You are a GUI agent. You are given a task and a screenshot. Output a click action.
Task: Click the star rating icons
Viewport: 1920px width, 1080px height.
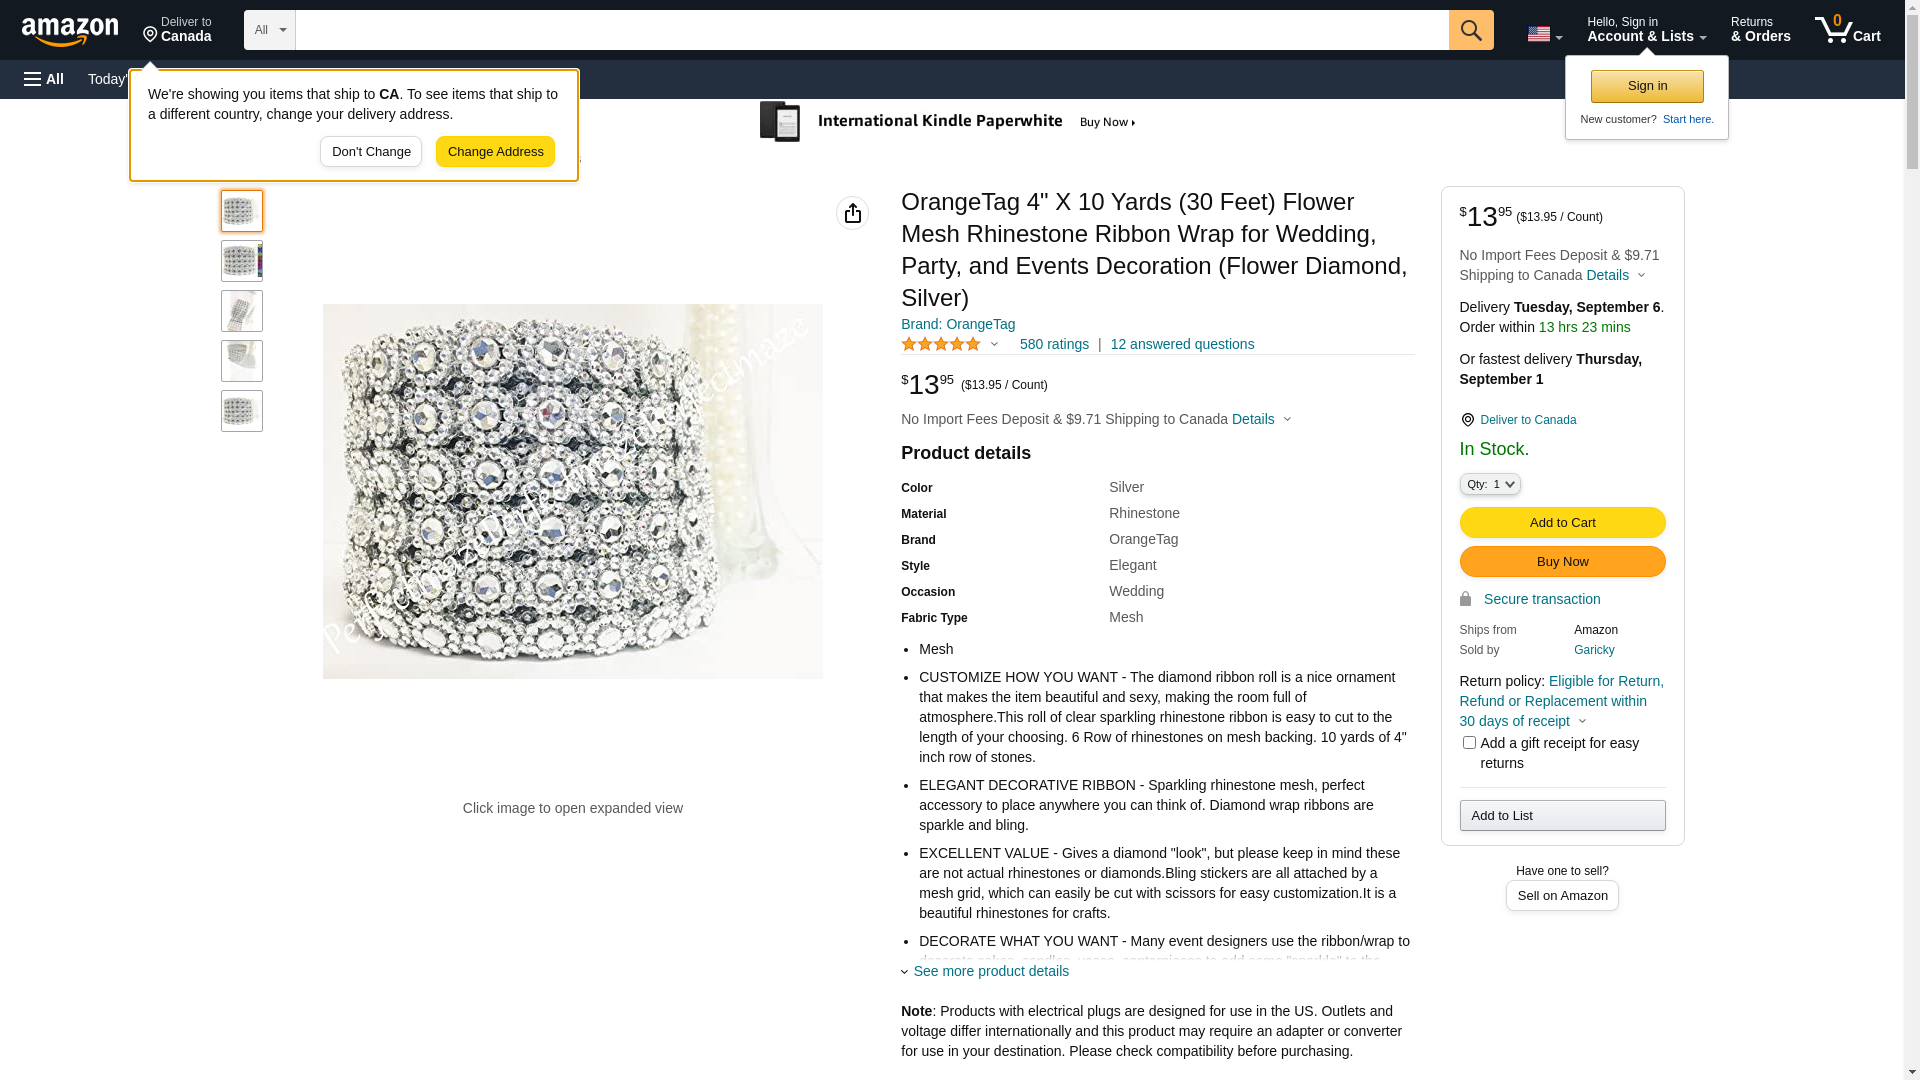click(941, 344)
